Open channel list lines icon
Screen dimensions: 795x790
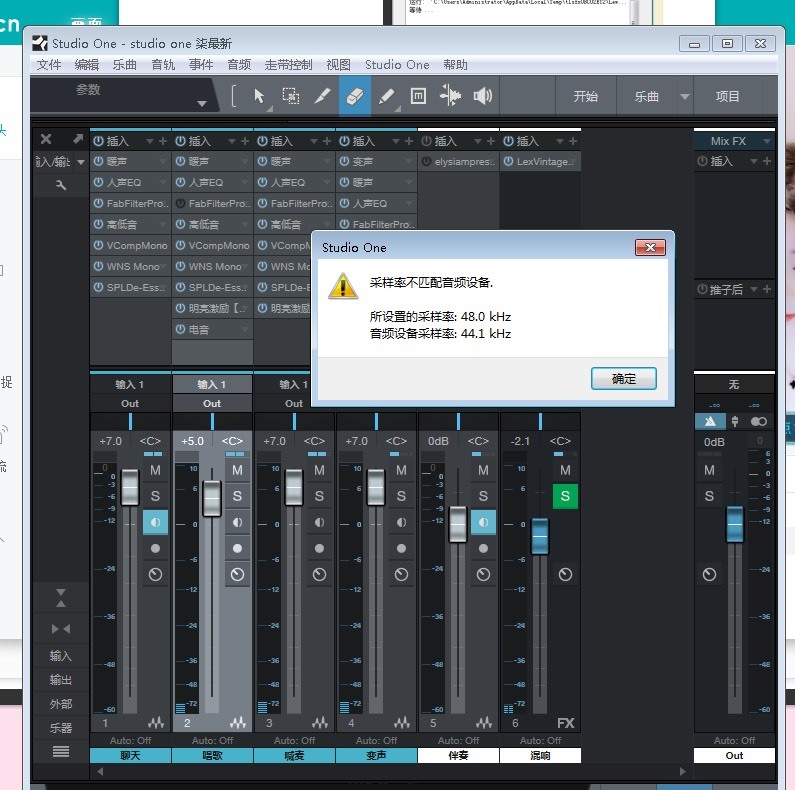61,751
